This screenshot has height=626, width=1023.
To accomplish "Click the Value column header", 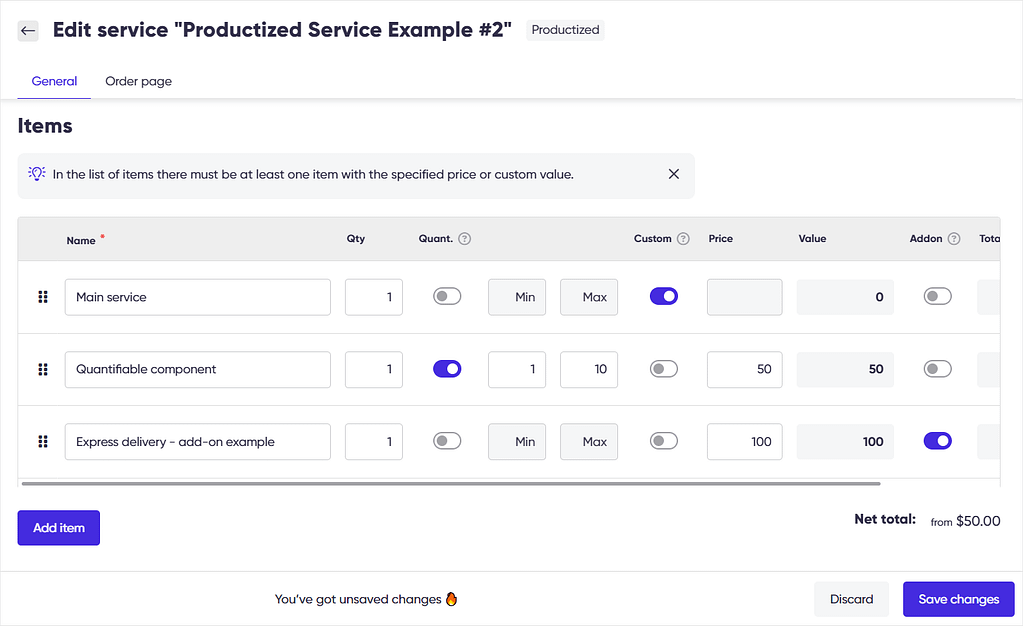I will pos(812,239).
